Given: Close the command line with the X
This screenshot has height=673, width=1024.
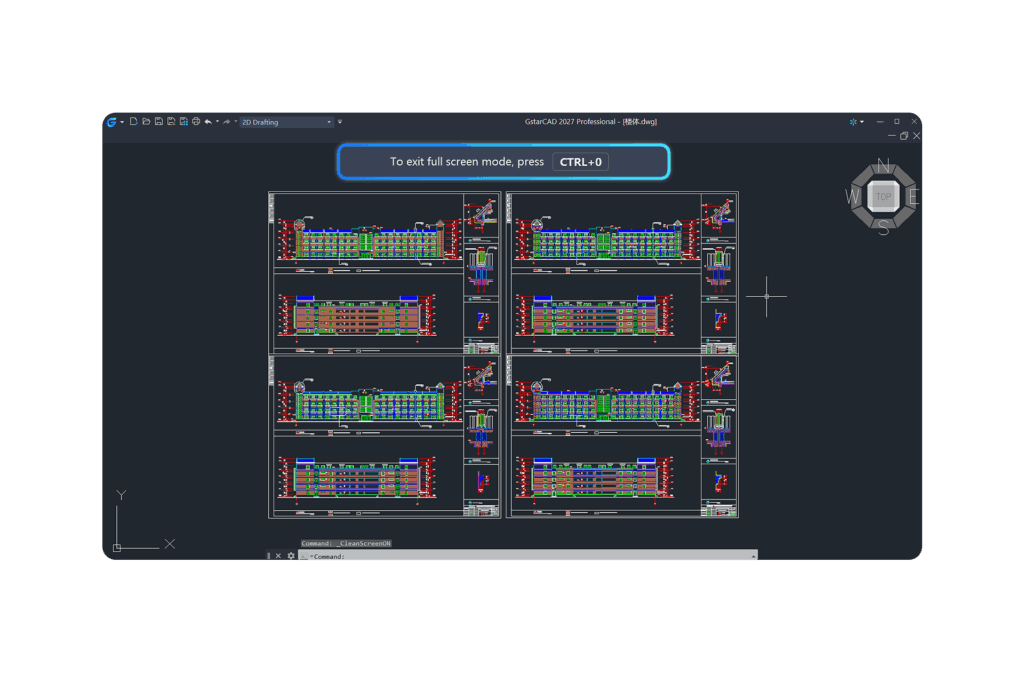Looking at the screenshot, I should 278,556.
